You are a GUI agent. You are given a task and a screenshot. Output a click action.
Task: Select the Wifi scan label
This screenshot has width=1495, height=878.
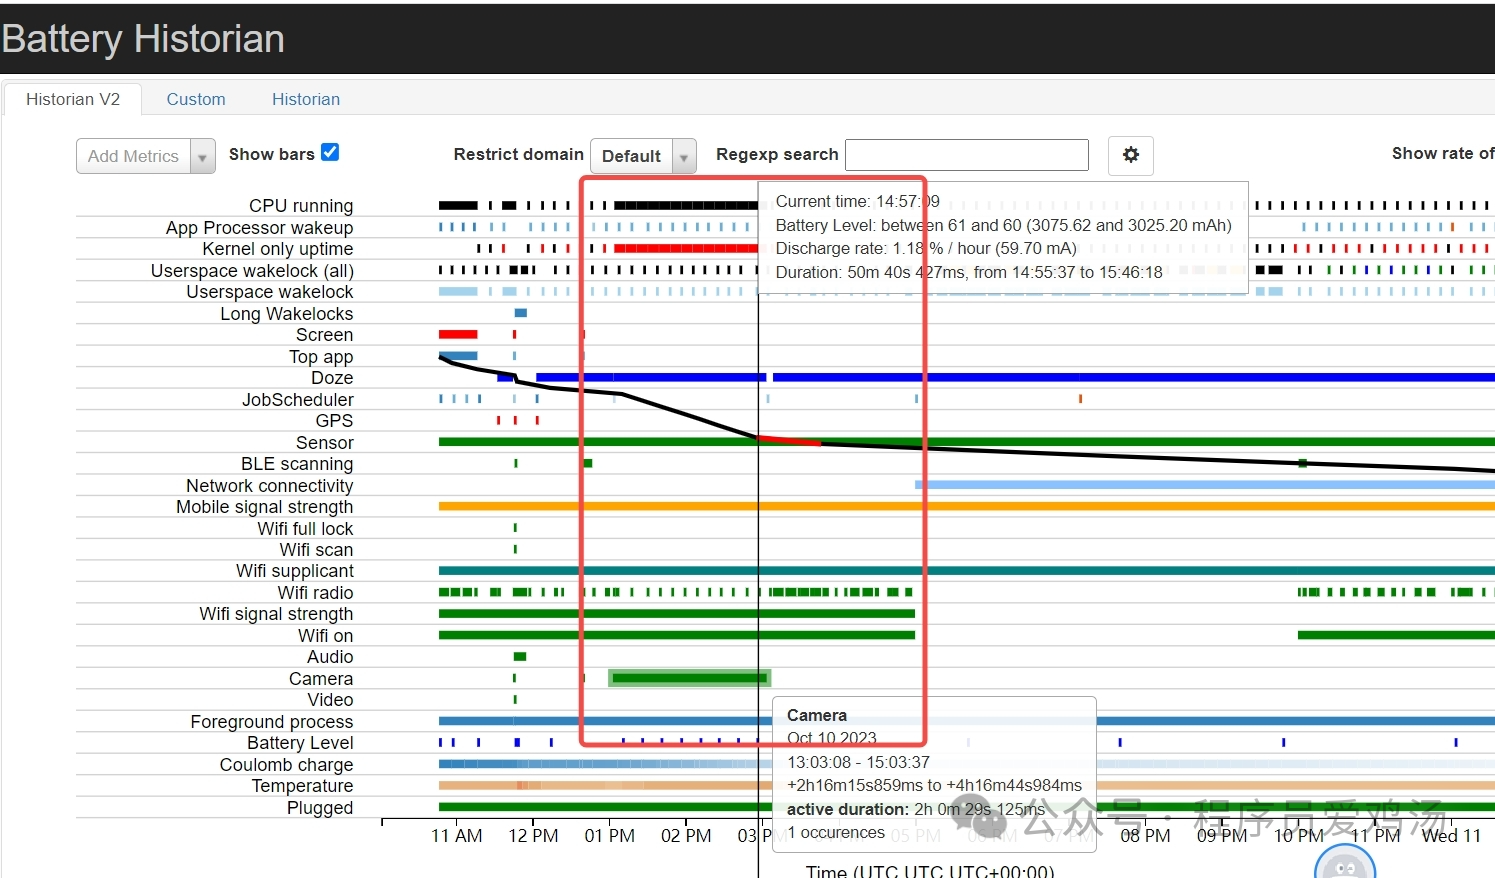[316, 550]
